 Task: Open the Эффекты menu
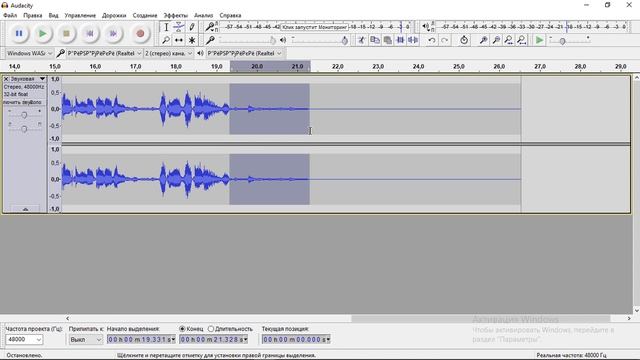[176, 15]
